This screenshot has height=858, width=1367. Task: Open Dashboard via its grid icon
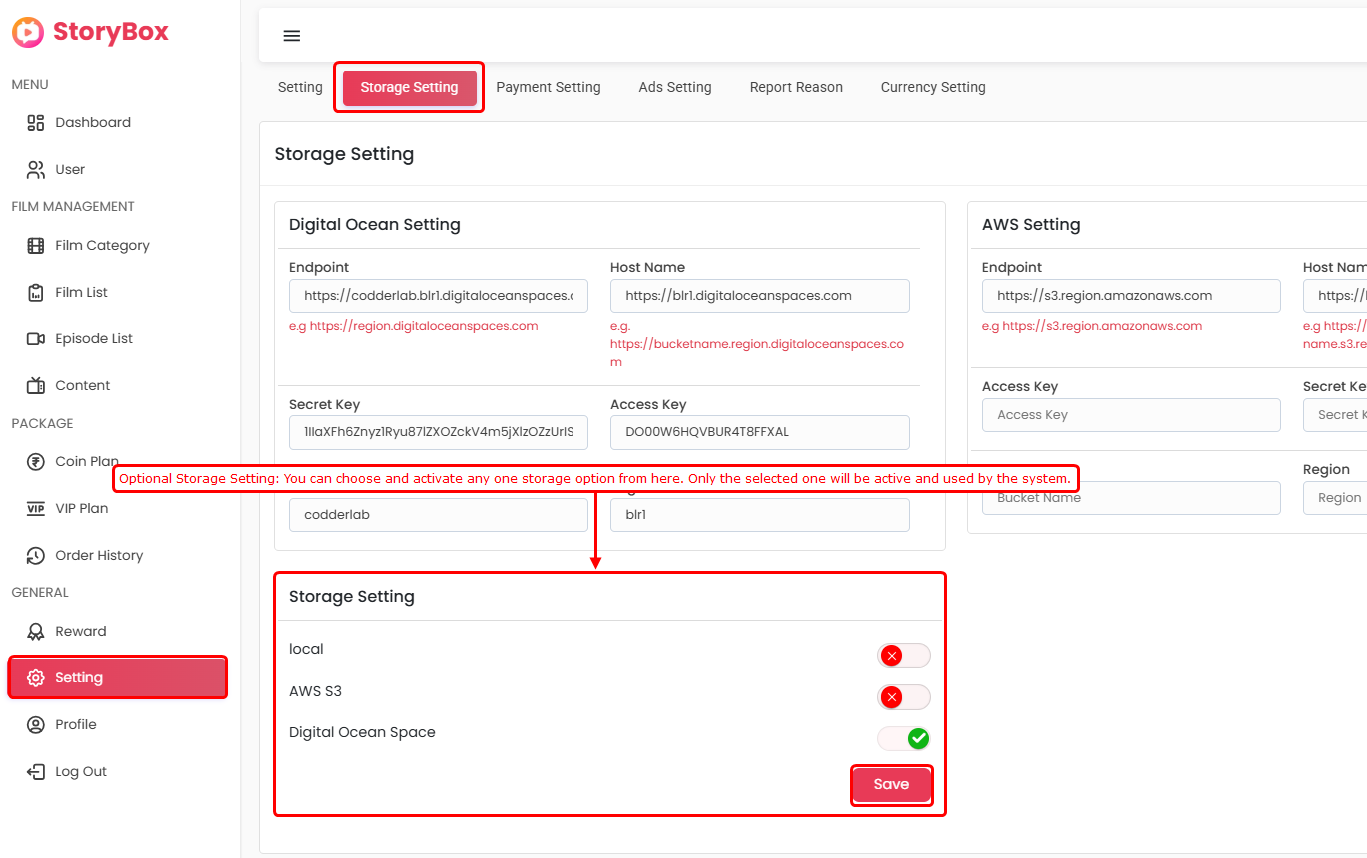point(36,123)
